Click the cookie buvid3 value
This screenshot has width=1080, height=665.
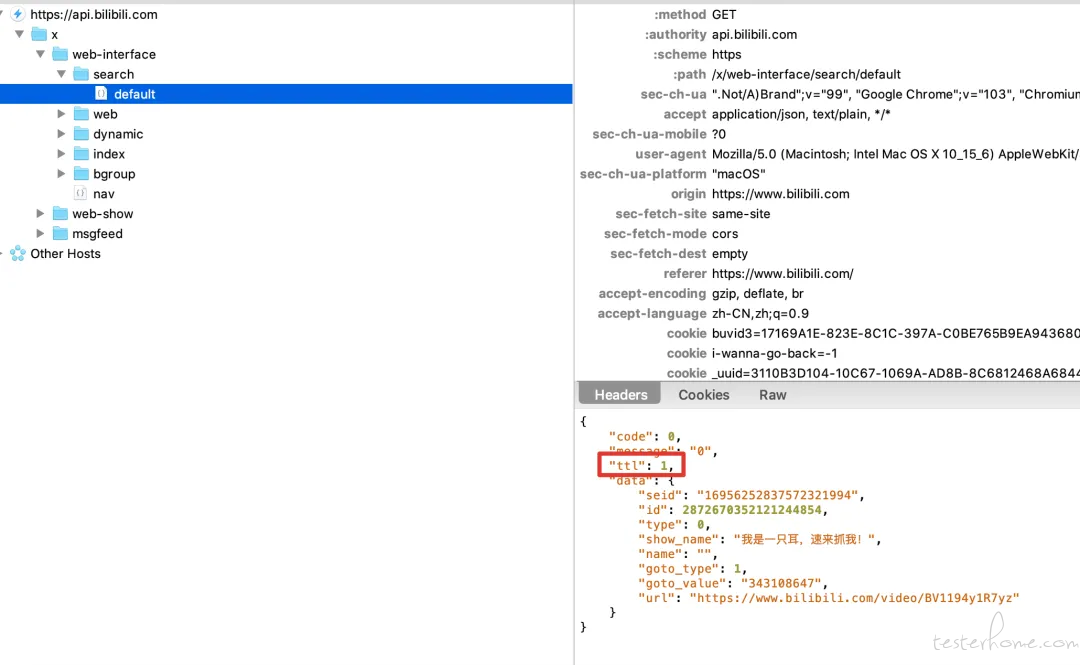point(895,334)
